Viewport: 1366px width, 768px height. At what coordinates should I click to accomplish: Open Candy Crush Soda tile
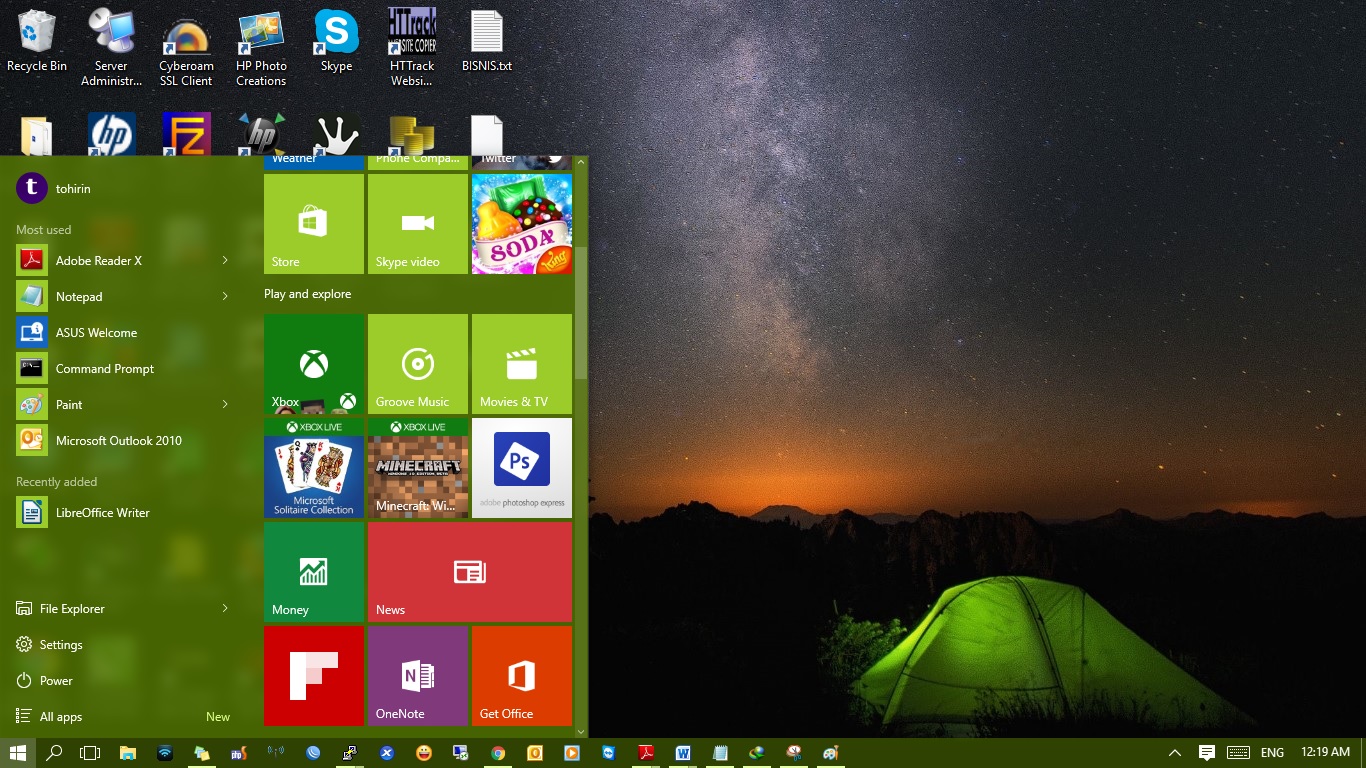pos(522,224)
